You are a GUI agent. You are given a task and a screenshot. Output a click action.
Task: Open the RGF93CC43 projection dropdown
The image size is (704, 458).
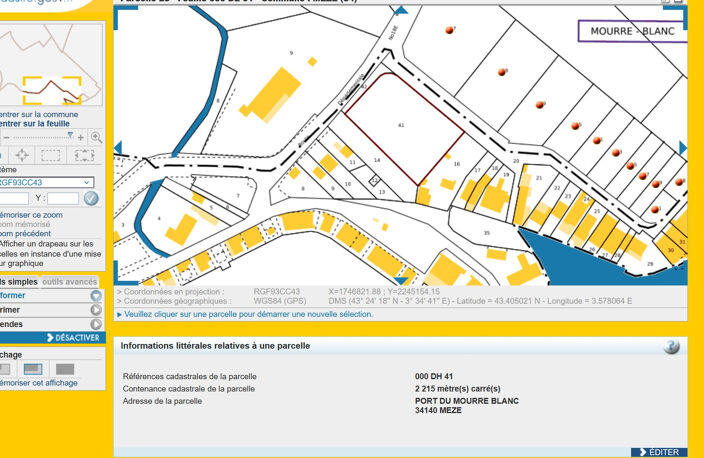click(x=46, y=182)
